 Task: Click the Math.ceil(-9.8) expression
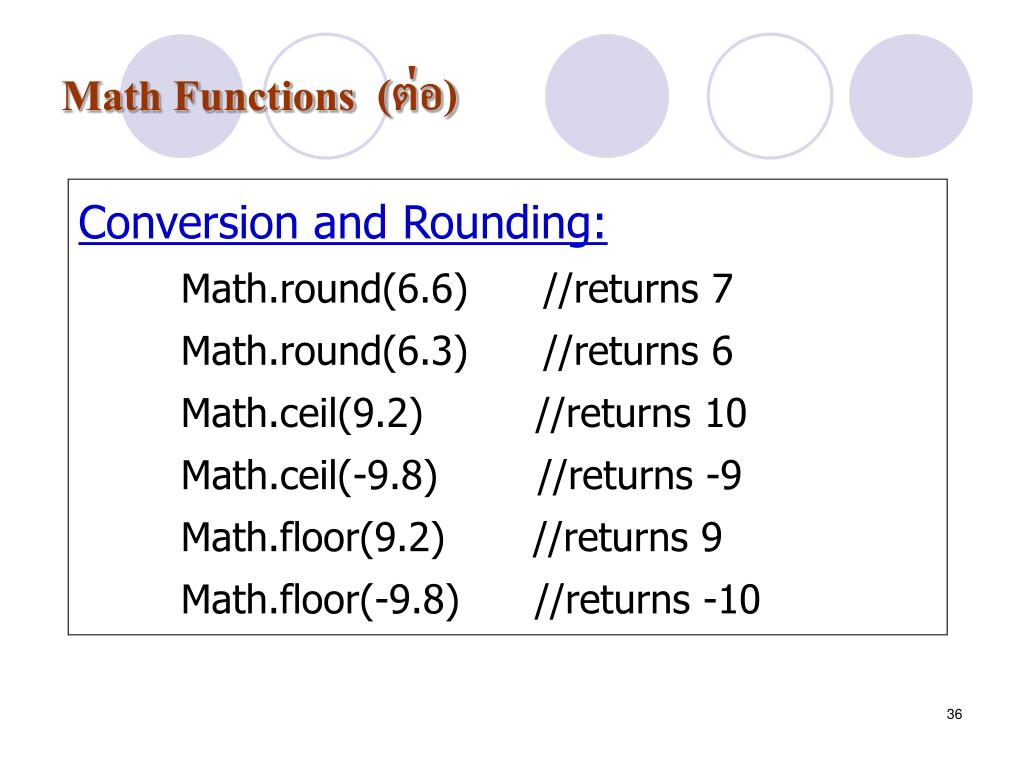pos(309,475)
